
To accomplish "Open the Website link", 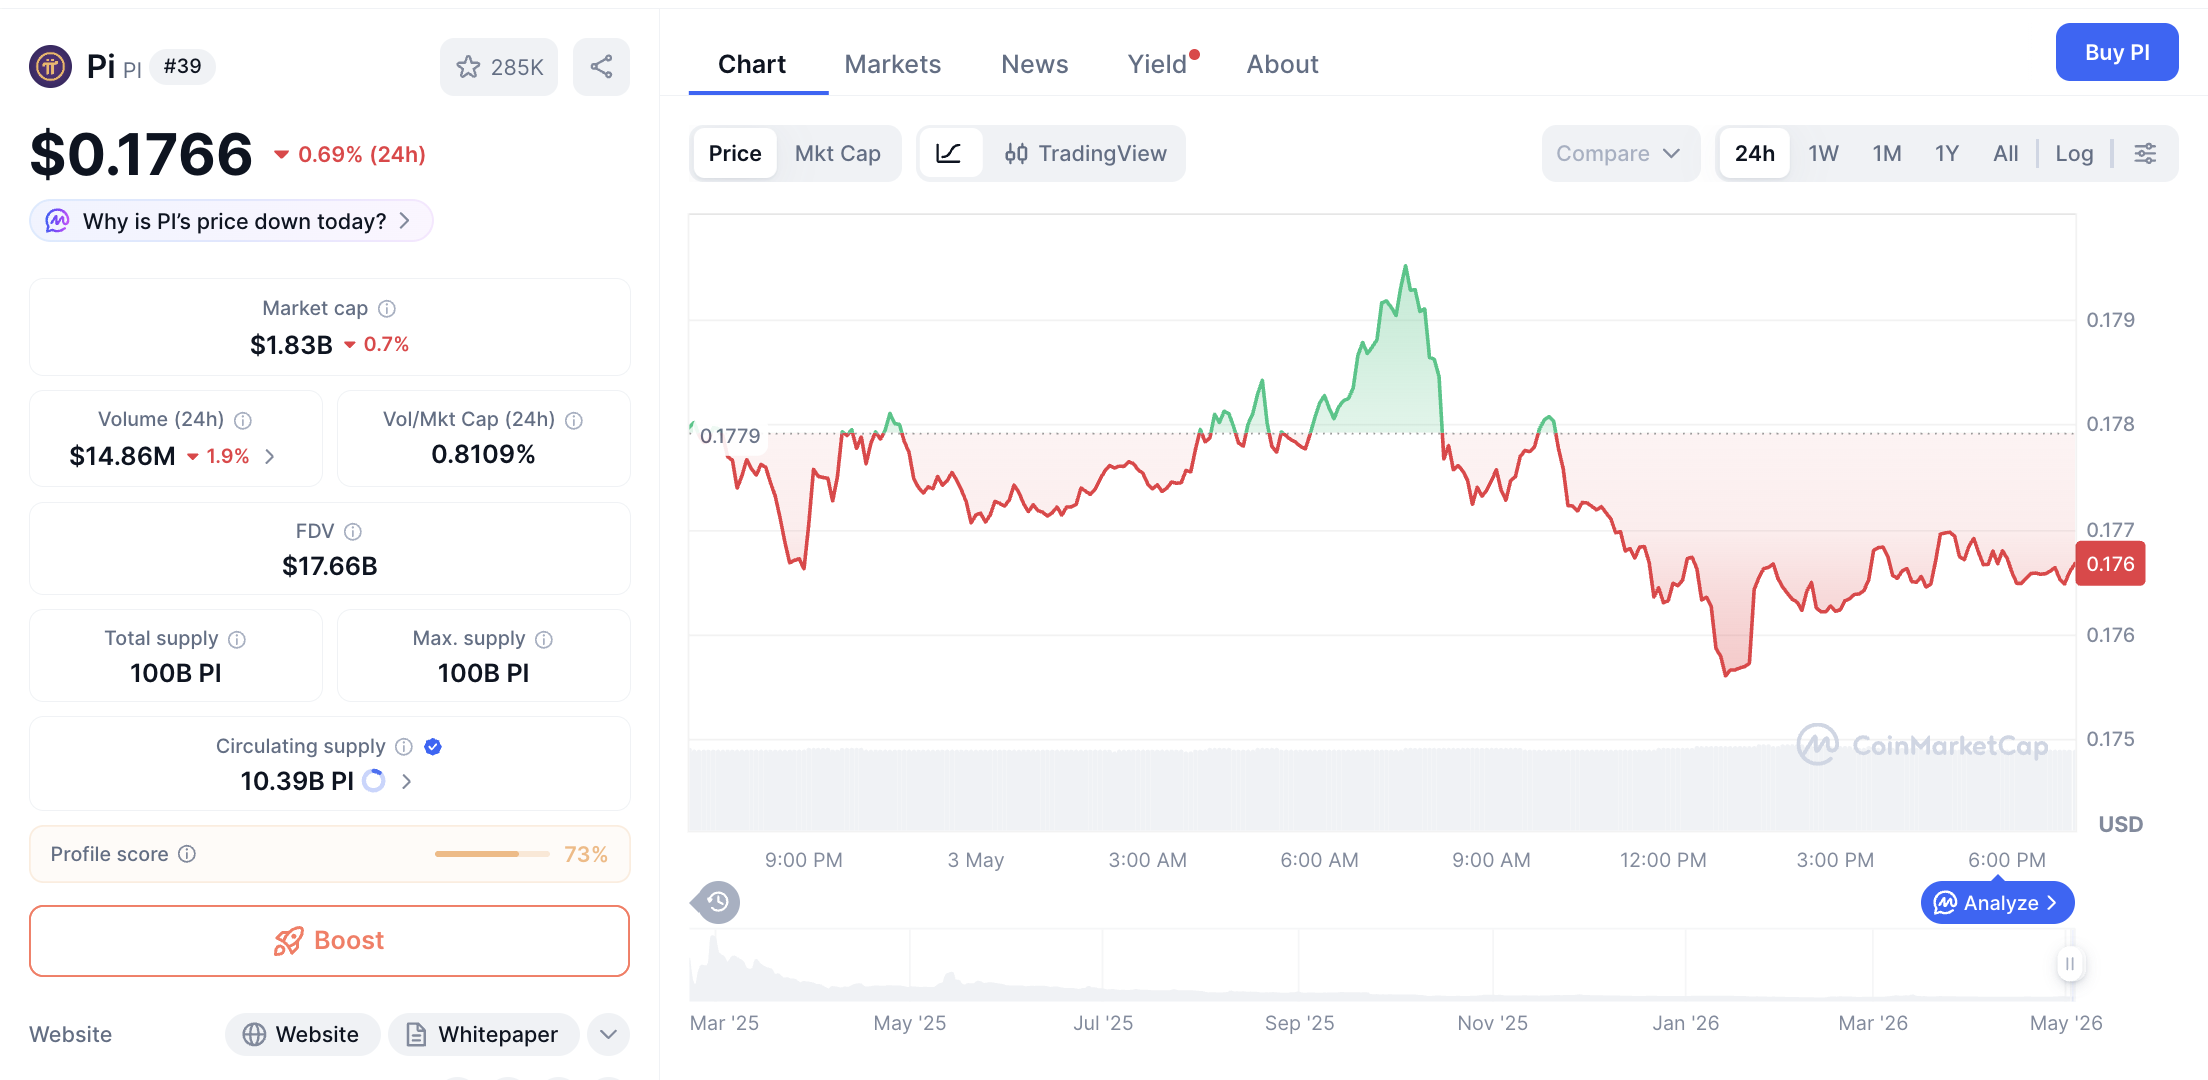I will [303, 1034].
